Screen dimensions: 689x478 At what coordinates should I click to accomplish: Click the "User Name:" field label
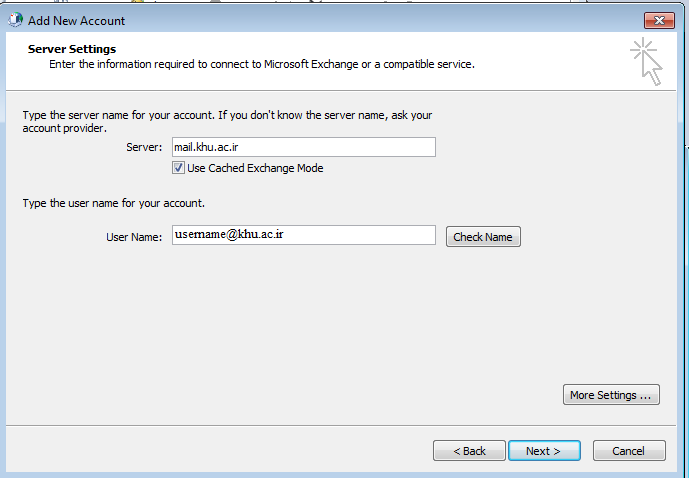pyautogui.click(x=133, y=237)
